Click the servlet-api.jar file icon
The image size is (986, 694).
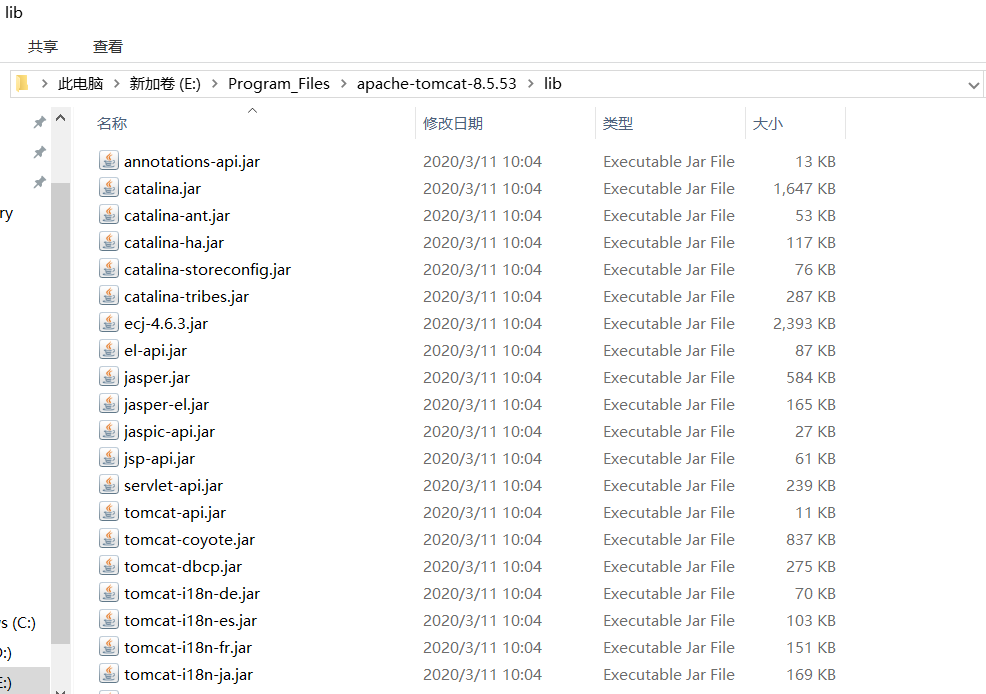coord(109,485)
